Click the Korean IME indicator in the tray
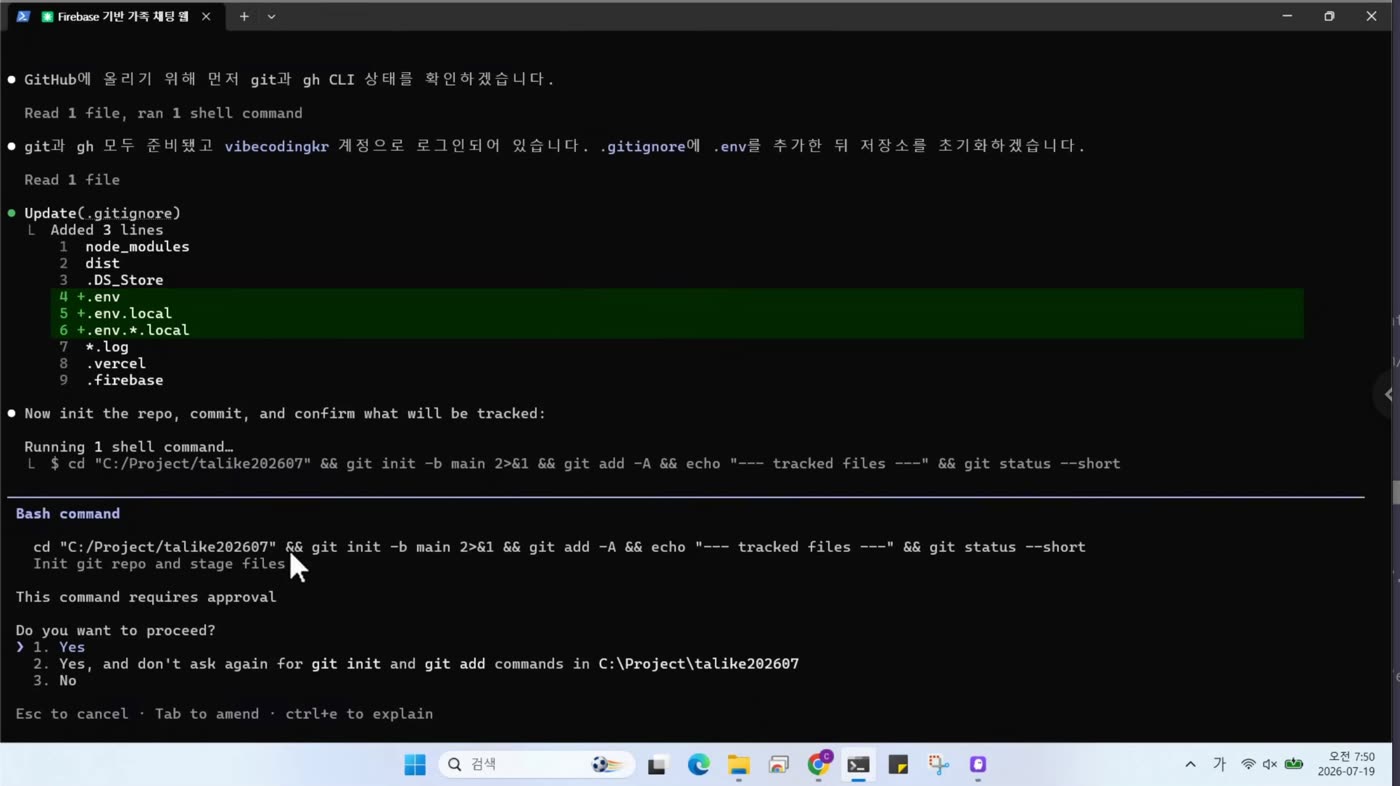1400x786 pixels. 1219,765
